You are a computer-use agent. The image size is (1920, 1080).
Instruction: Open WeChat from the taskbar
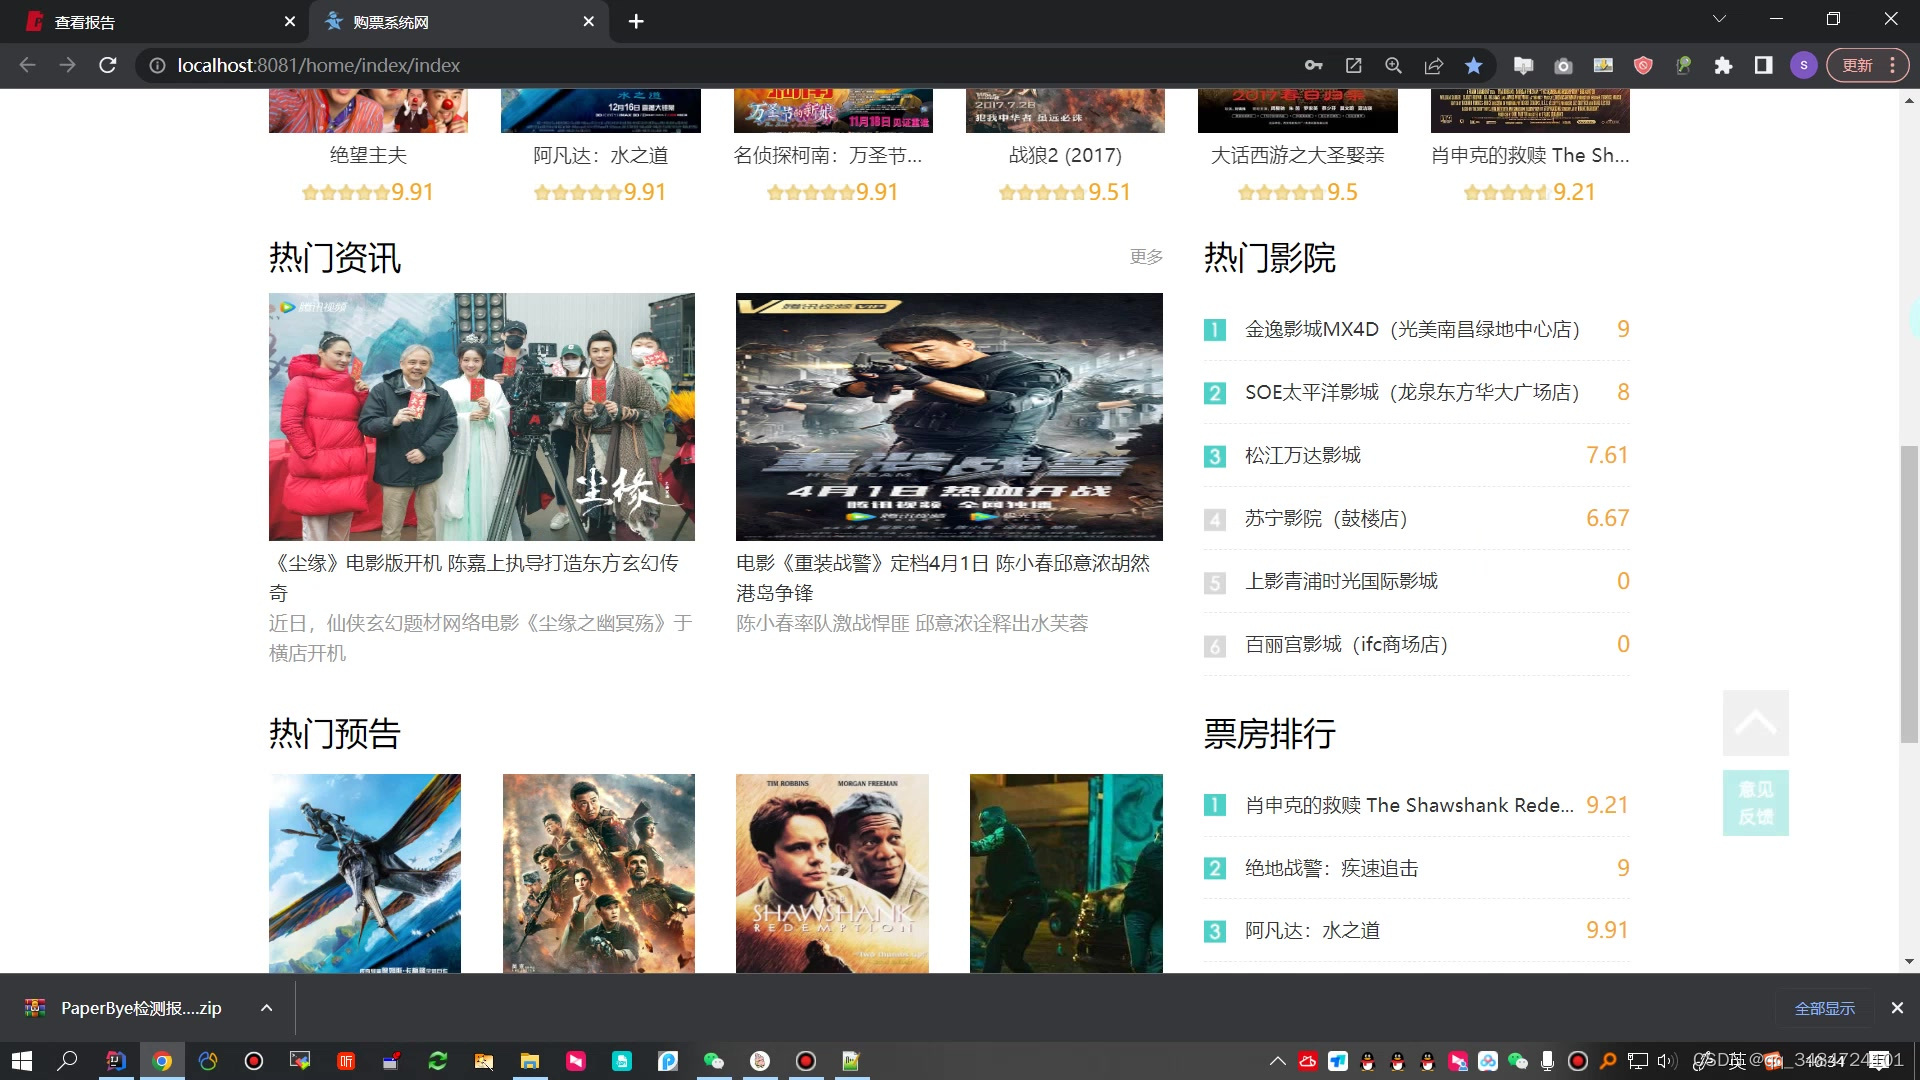click(x=714, y=1060)
